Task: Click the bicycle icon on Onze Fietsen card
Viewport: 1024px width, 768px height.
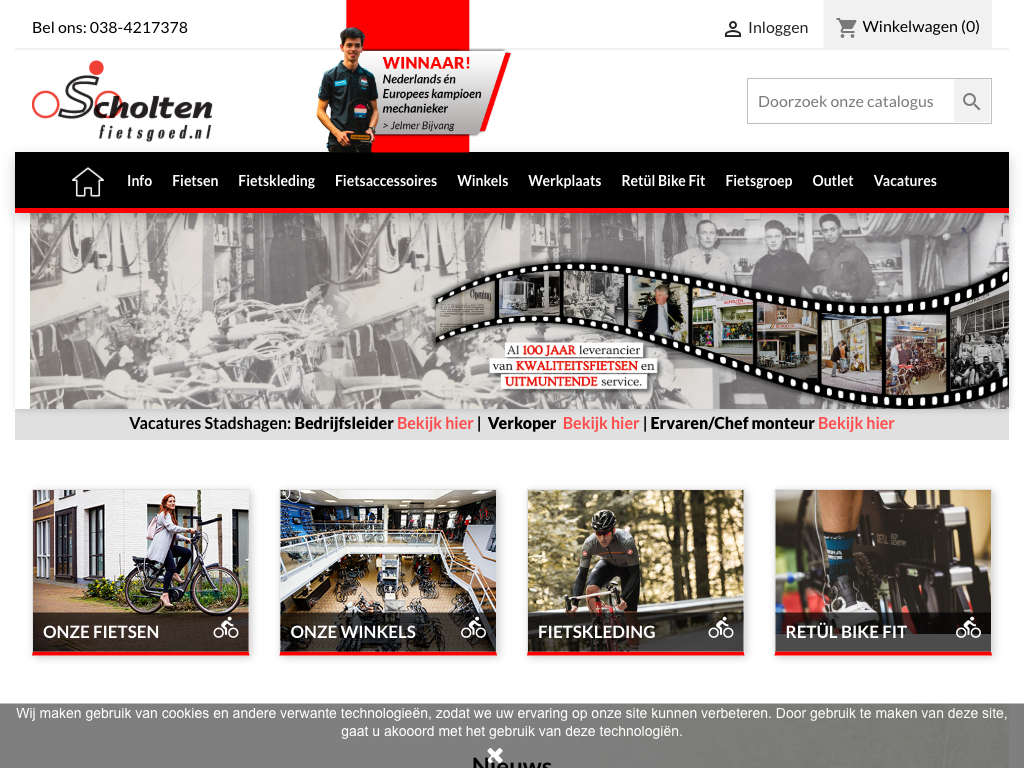Action: coord(226,628)
